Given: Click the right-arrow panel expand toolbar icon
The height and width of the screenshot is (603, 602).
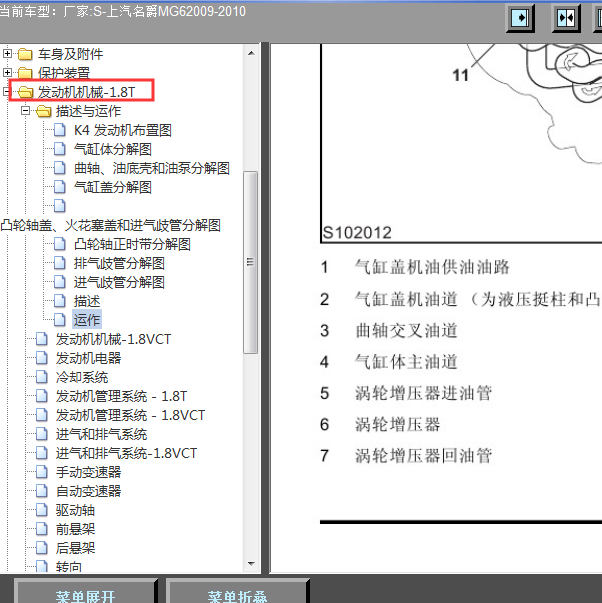Looking at the screenshot, I should pos(520,18).
